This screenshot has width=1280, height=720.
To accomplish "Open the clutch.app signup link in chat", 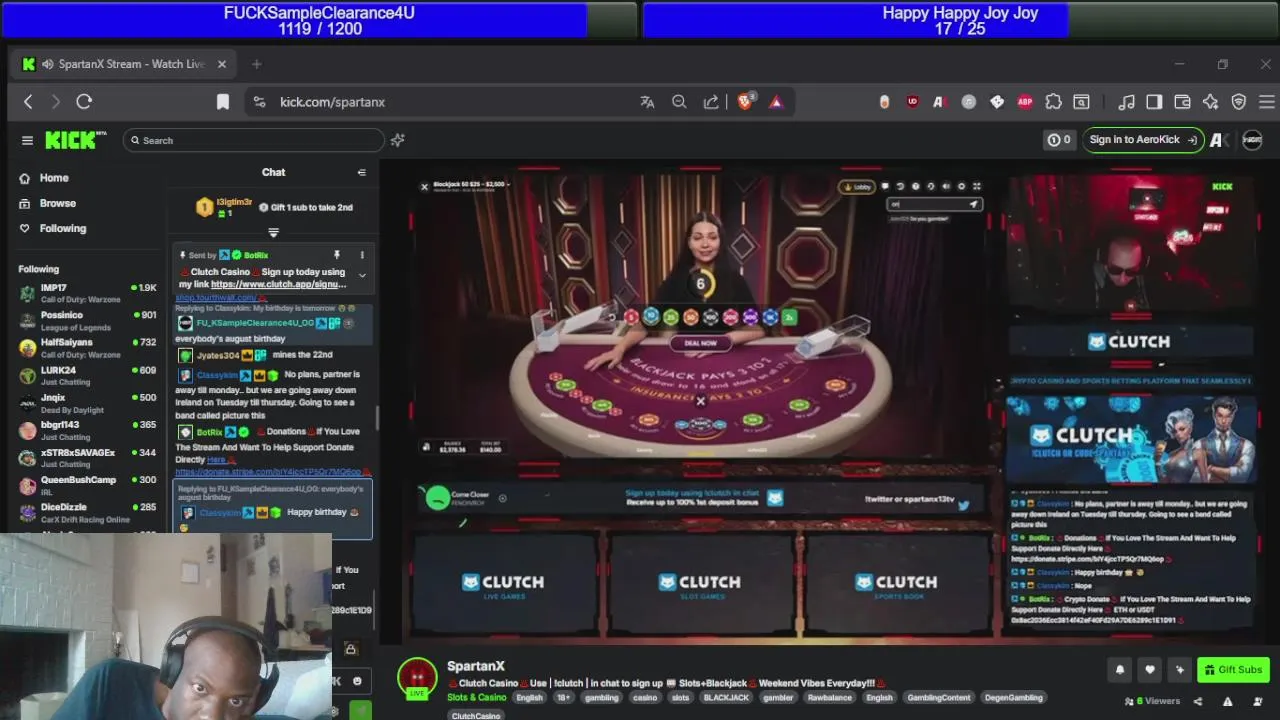I will tap(278, 284).
